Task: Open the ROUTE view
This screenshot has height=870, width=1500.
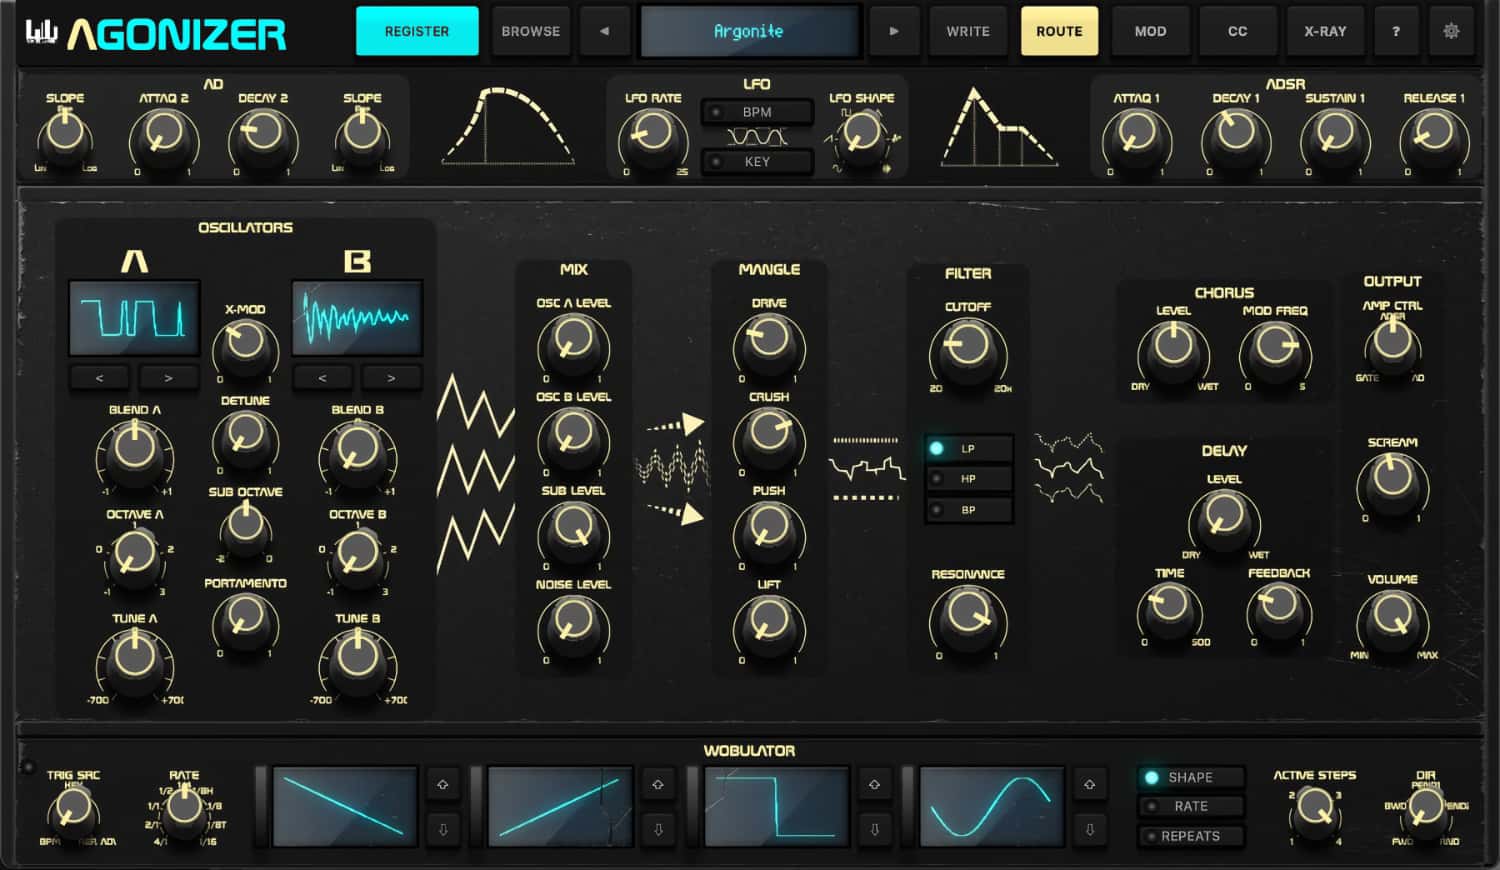Action: coord(1059,31)
